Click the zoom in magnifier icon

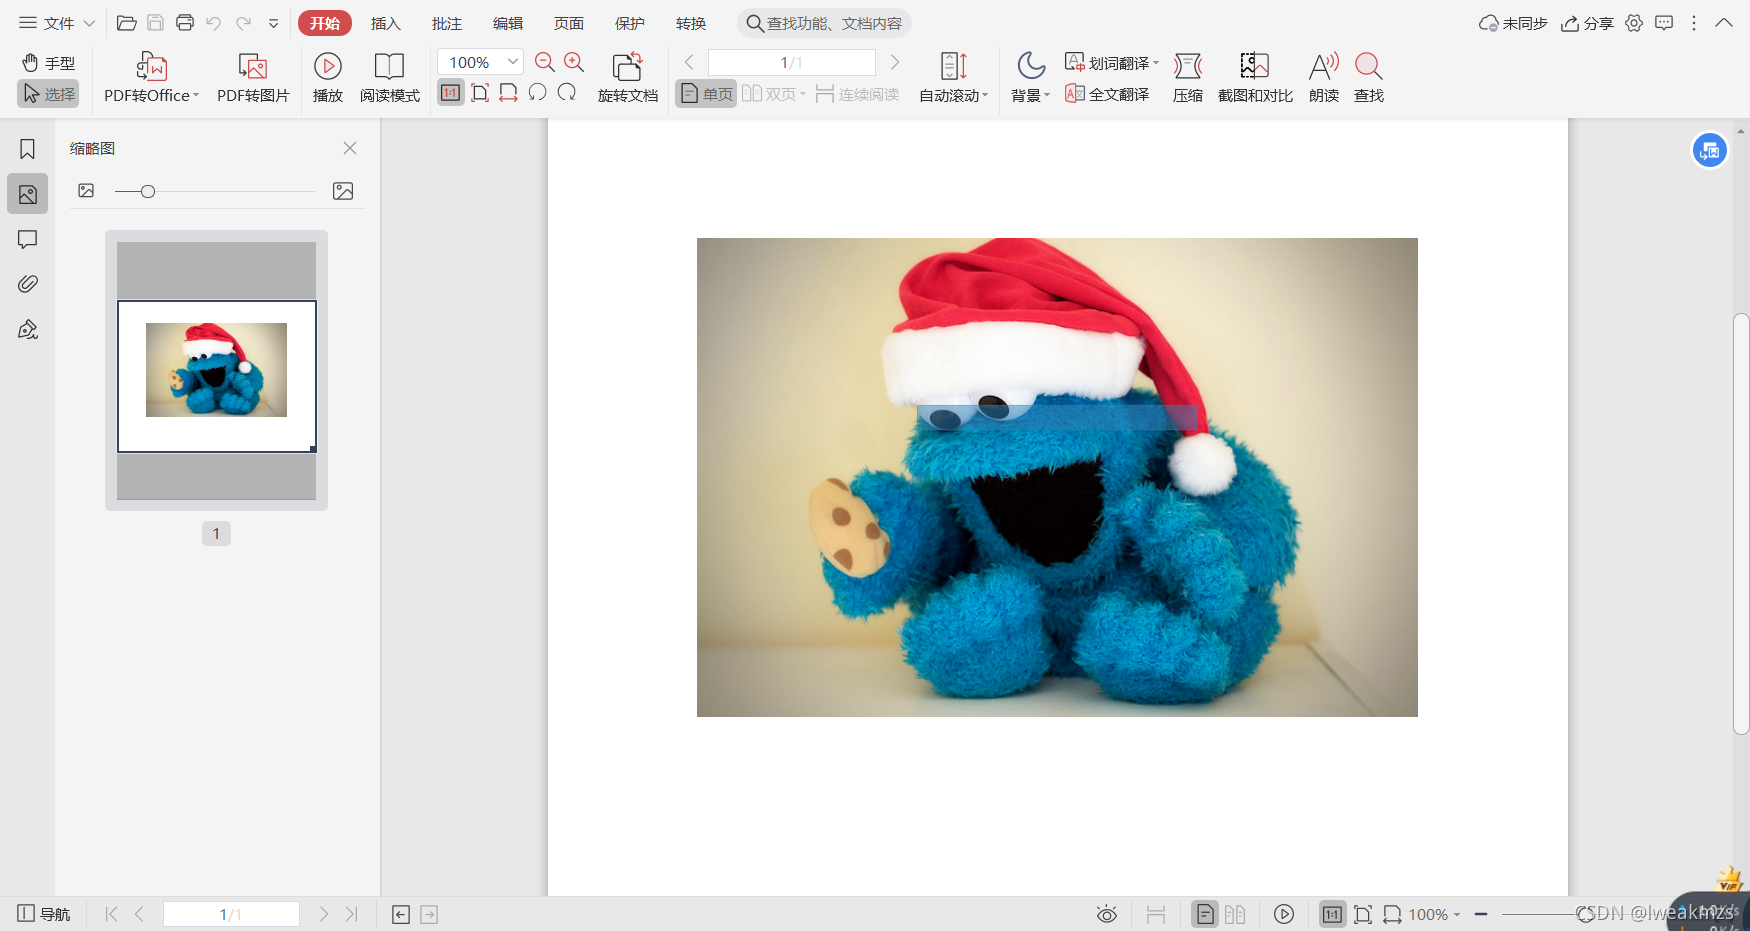click(574, 62)
